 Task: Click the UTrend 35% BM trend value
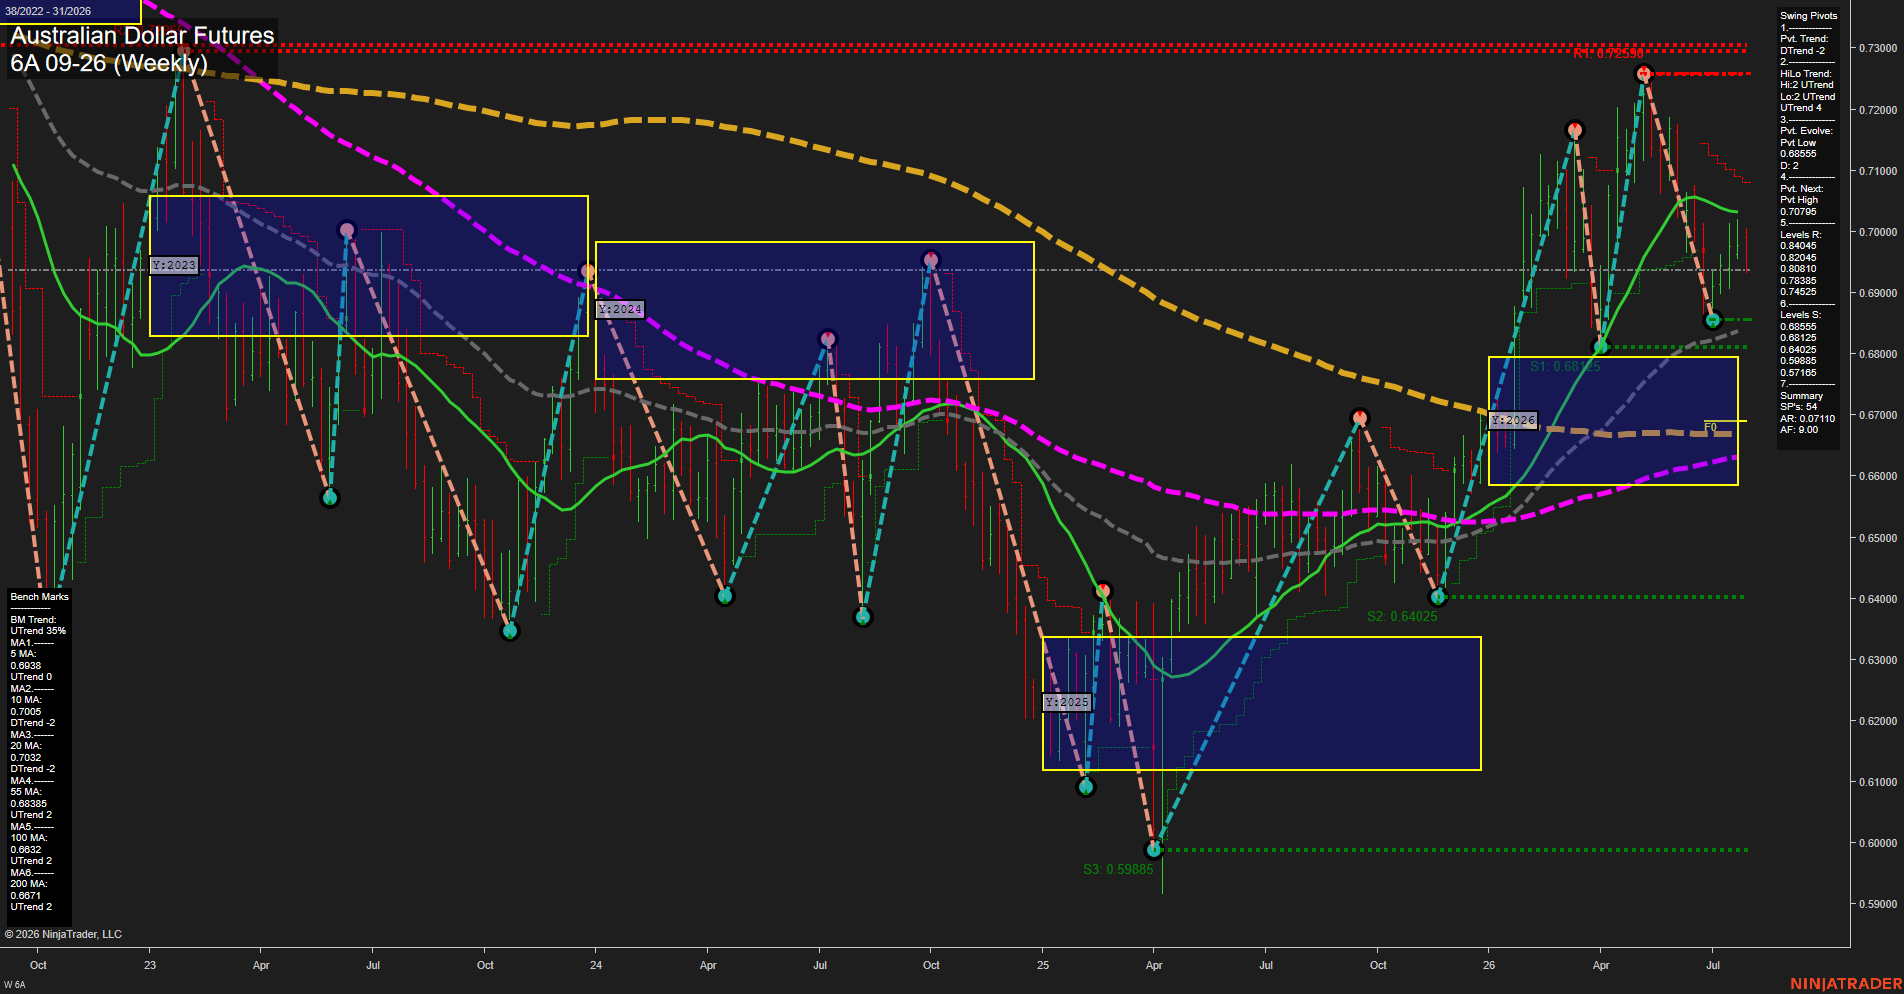coord(38,631)
